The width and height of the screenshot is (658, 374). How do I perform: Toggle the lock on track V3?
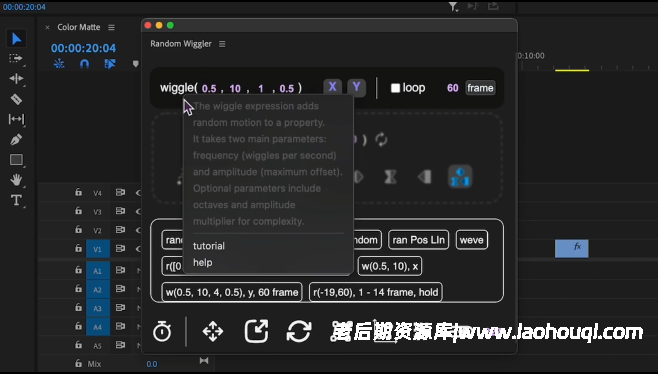[x=78, y=211]
